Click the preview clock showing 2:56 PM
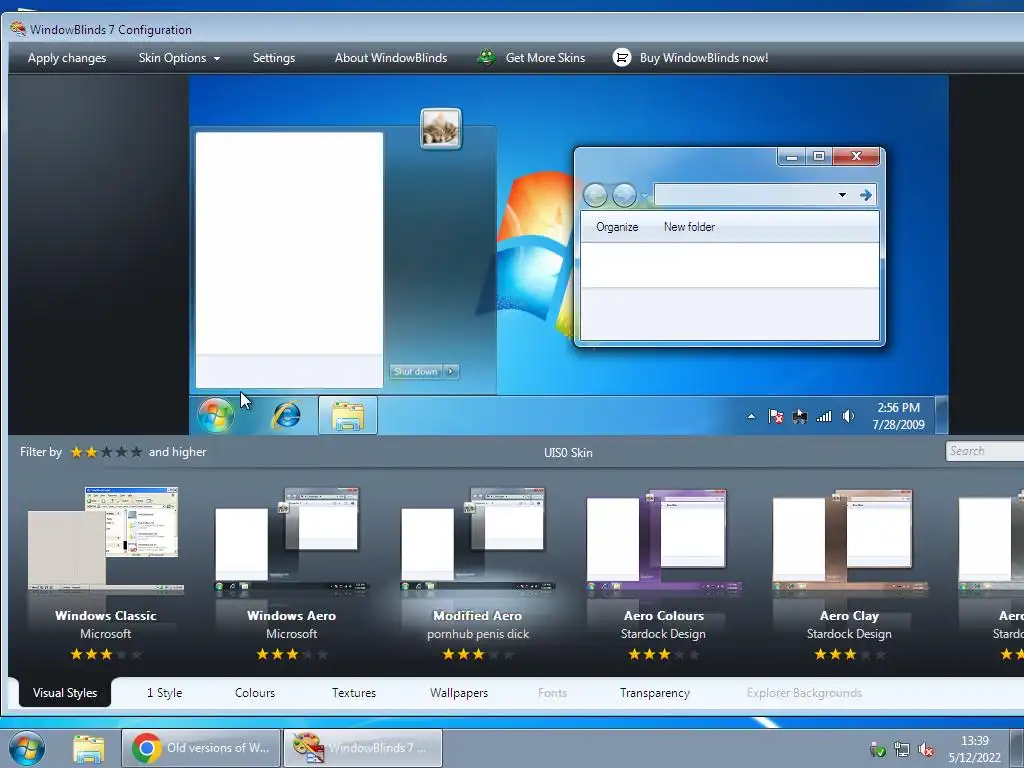 coord(899,415)
